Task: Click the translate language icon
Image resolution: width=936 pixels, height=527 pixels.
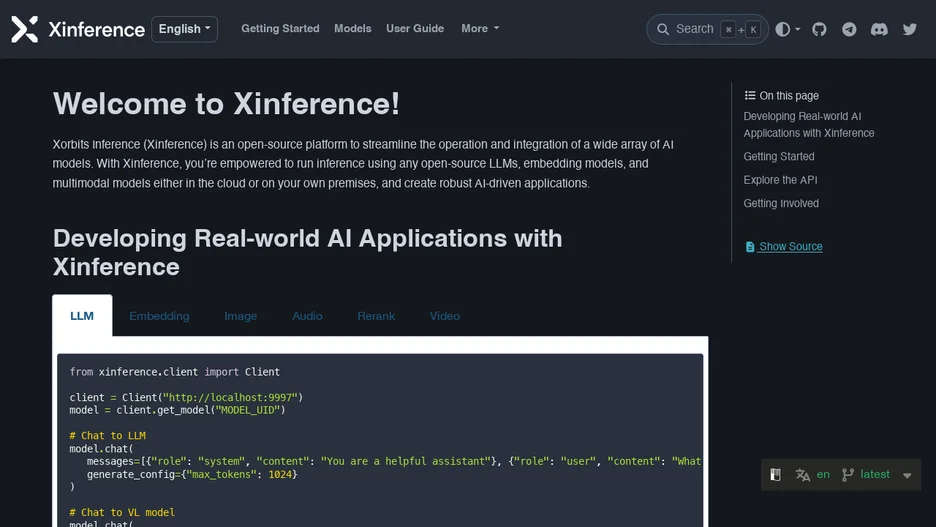Action: (x=802, y=474)
